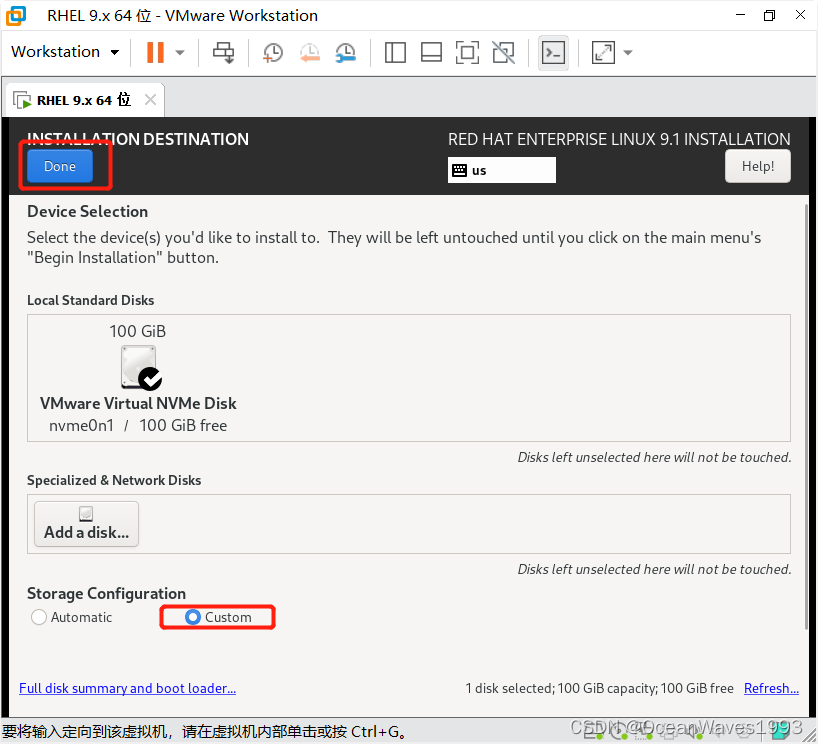The image size is (818, 744).
Task: Click the Local Standard Disks label
Action: click(91, 300)
